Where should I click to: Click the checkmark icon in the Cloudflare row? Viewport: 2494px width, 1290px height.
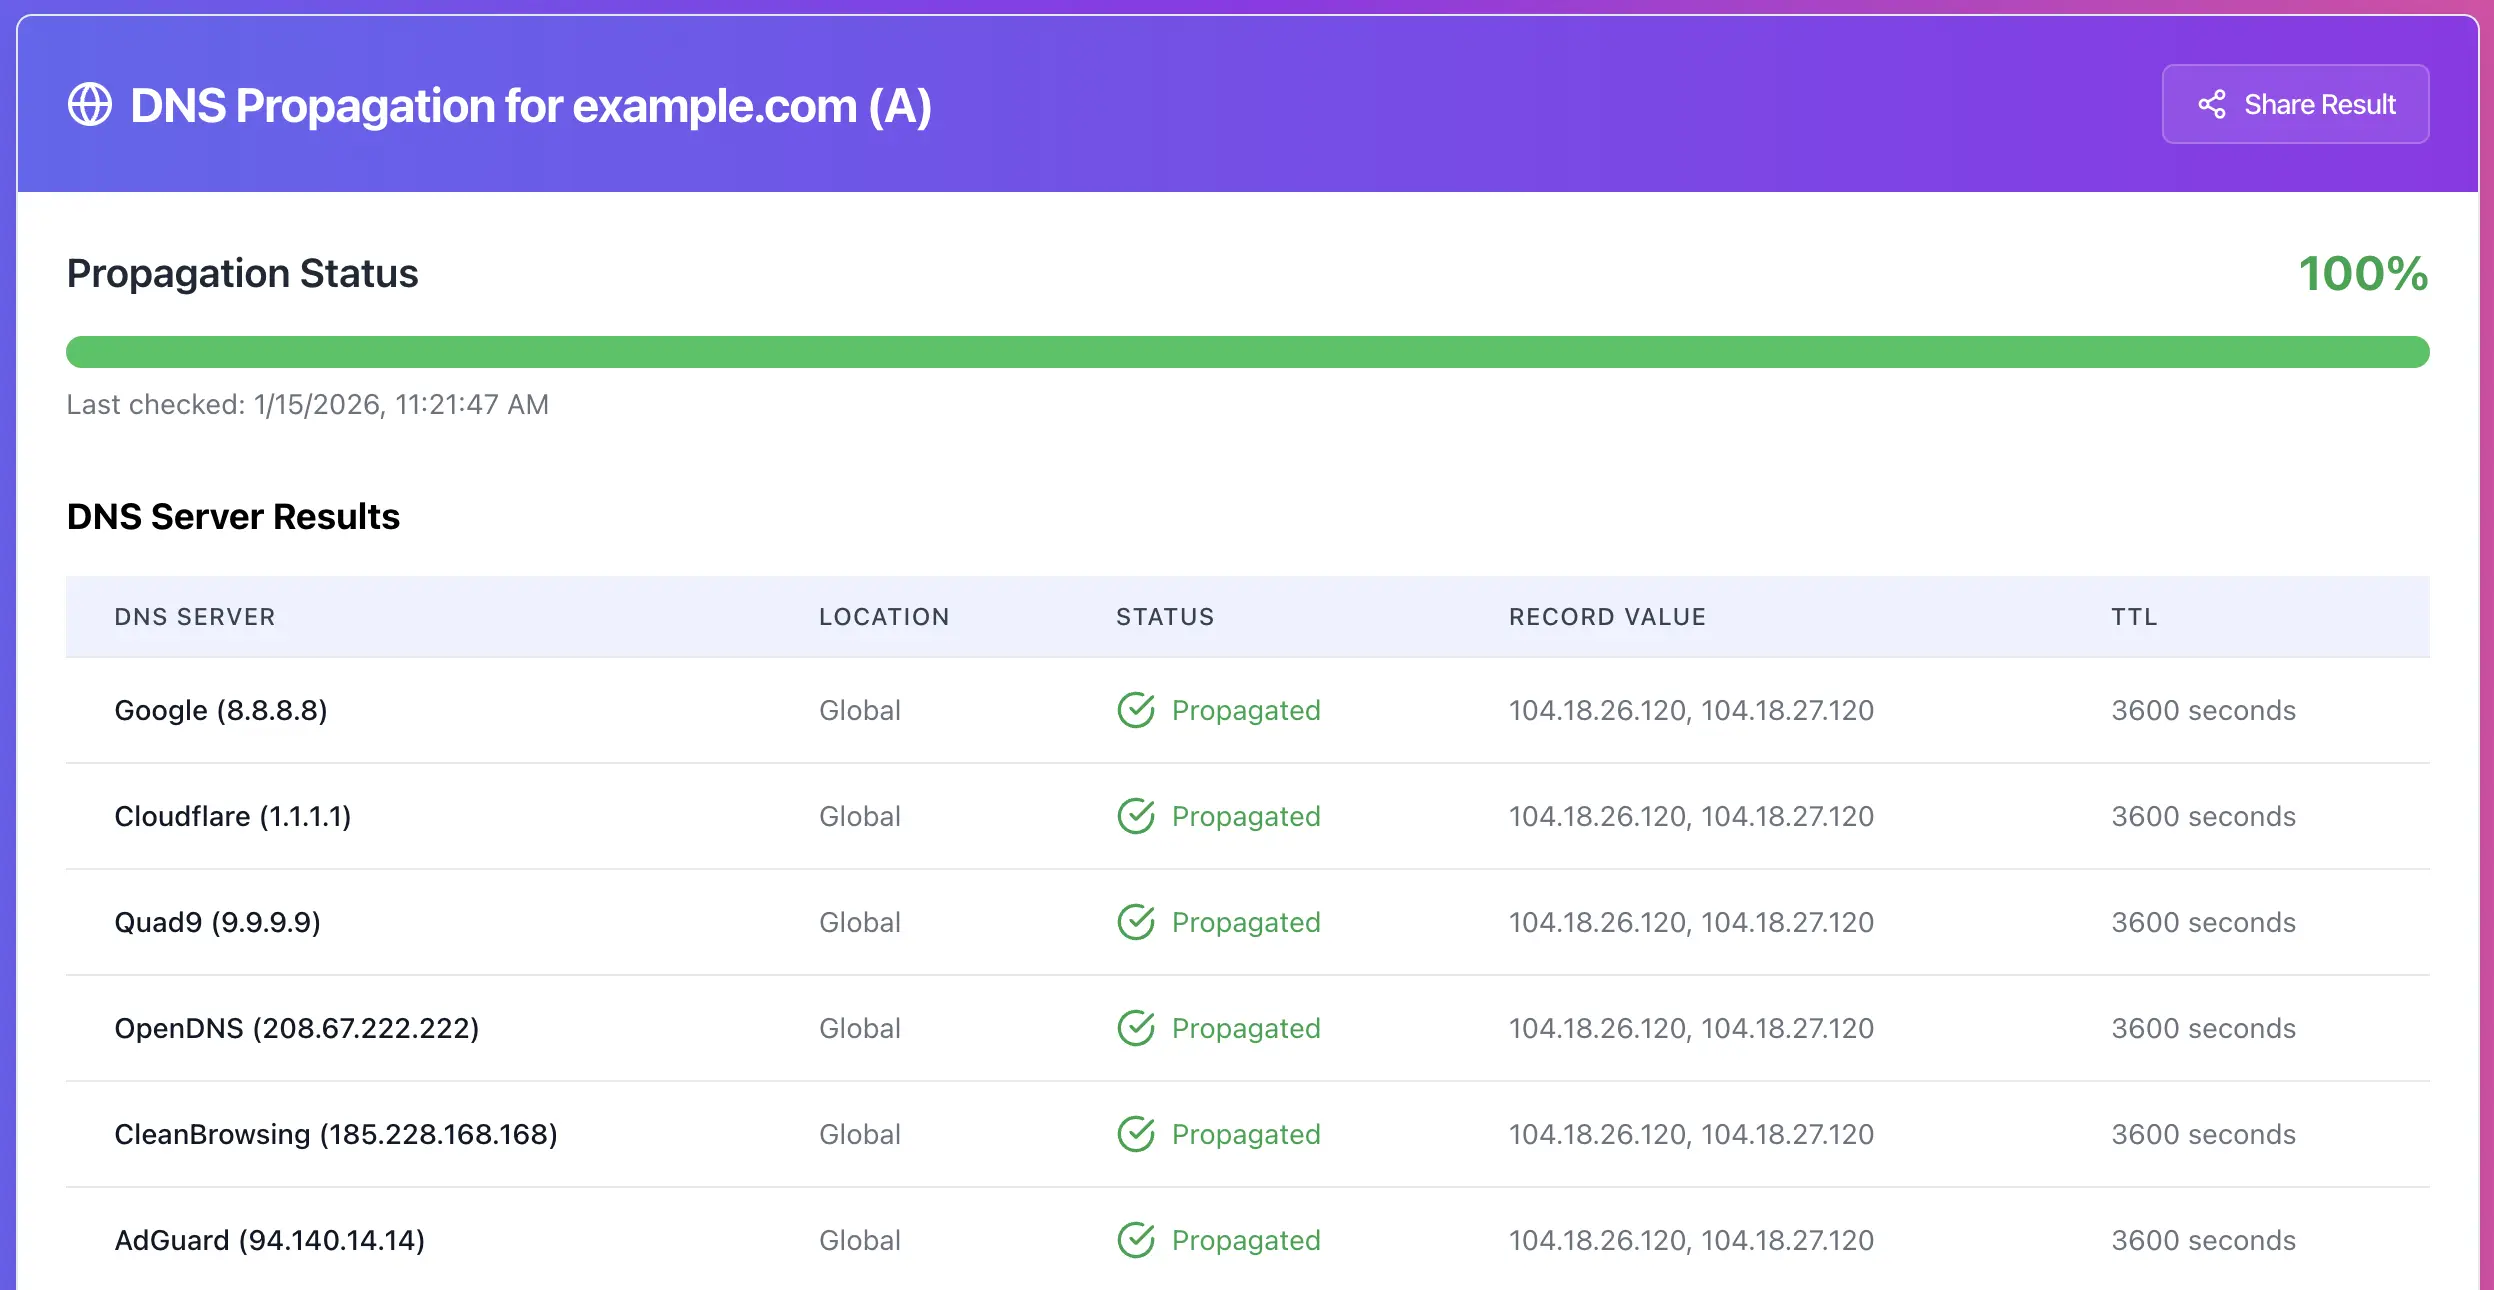(1135, 816)
